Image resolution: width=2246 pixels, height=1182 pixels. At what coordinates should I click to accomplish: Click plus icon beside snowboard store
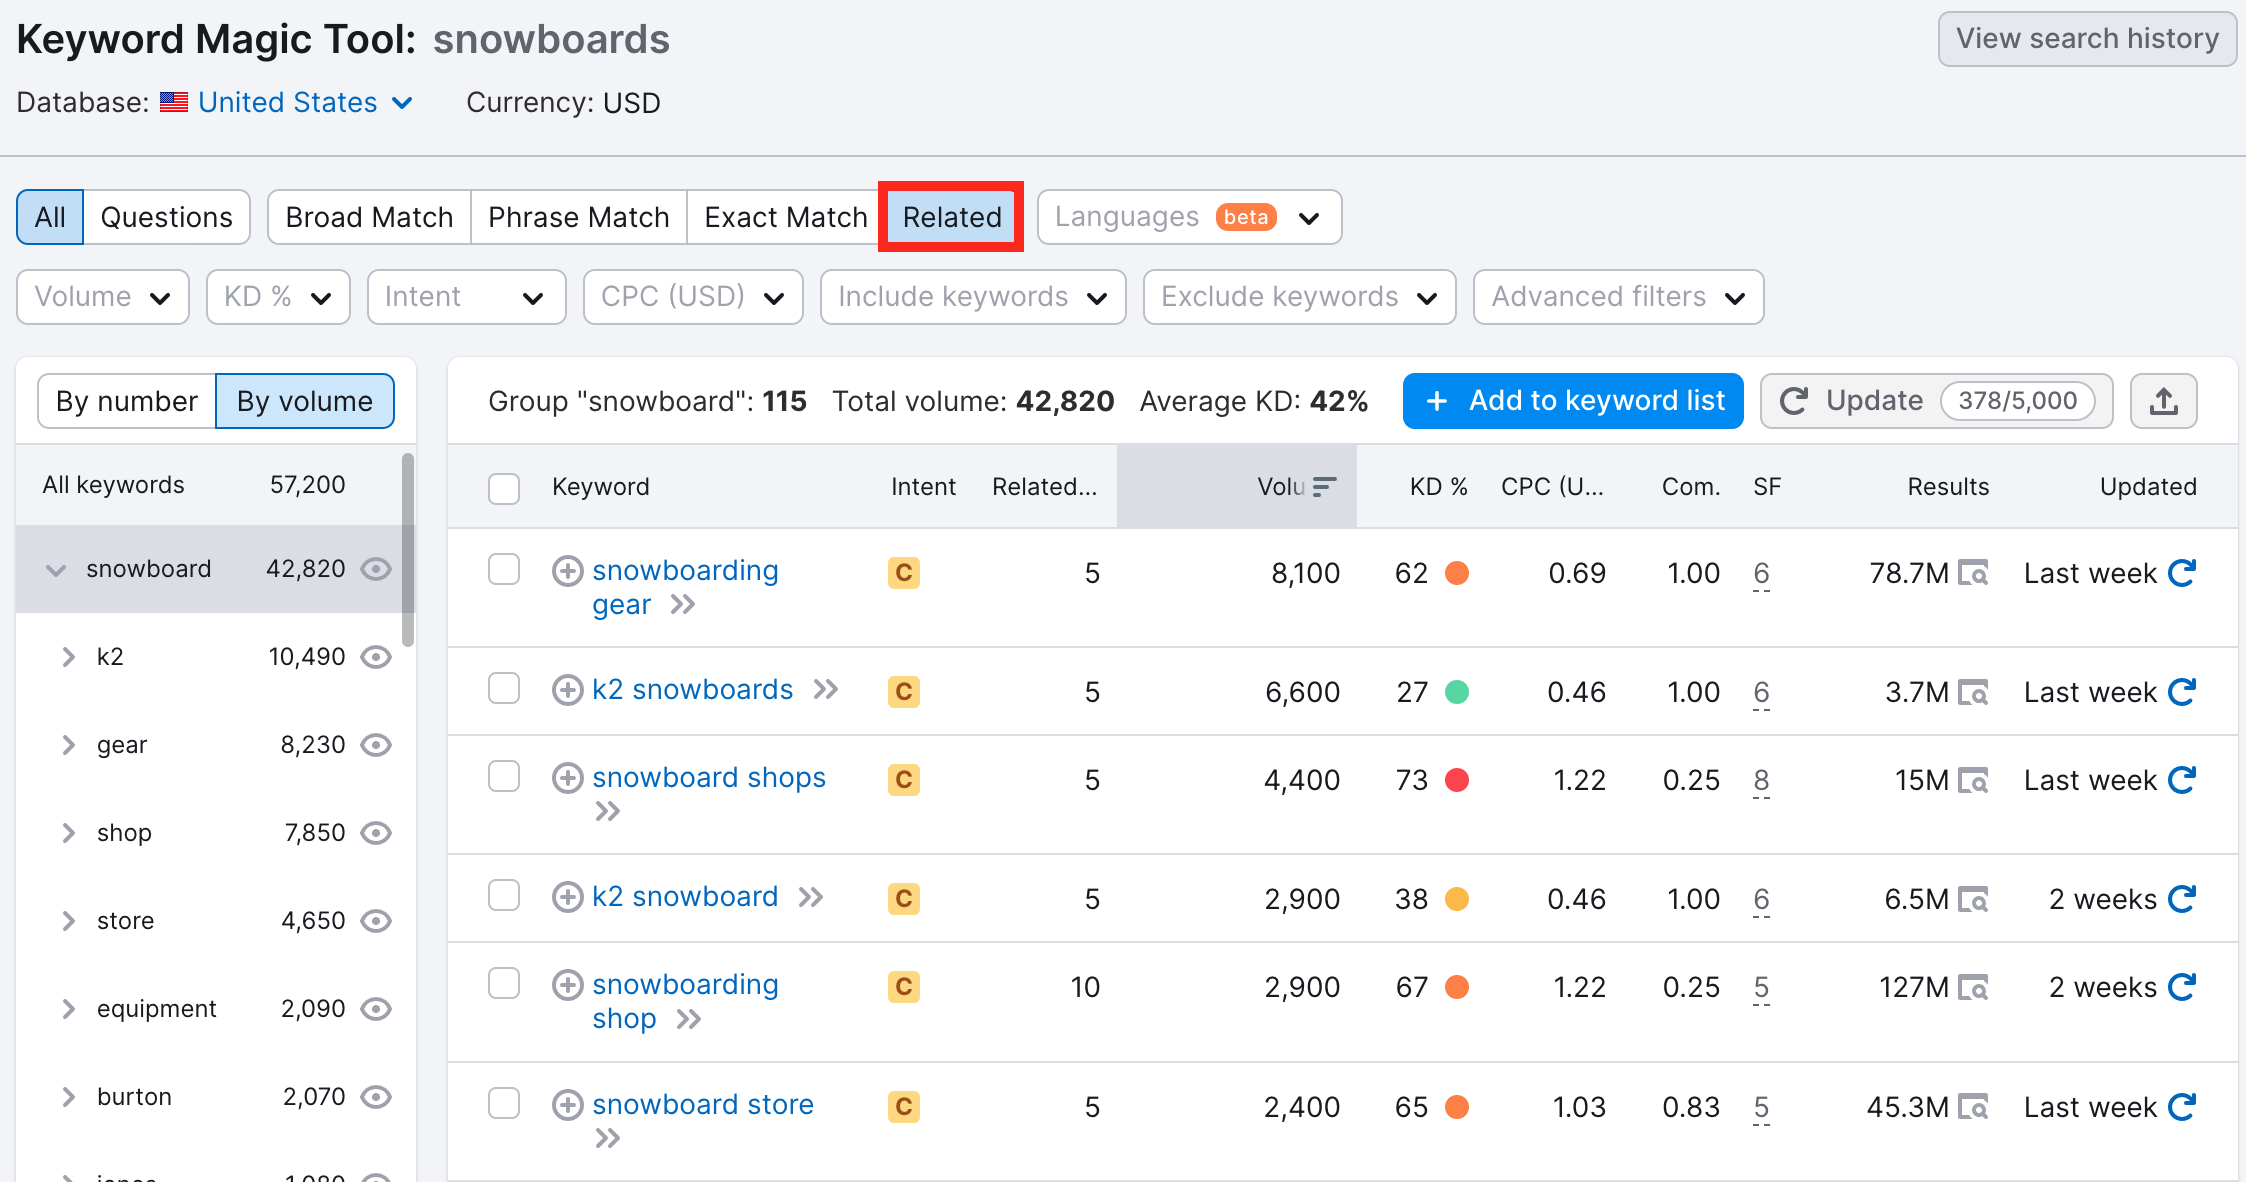568,1105
